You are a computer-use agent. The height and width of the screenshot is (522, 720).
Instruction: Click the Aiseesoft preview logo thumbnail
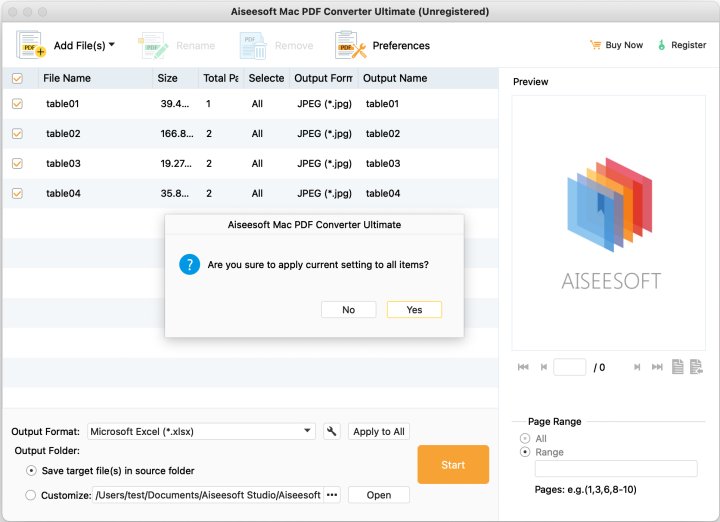pyautogui.click(x=609, y=223)
